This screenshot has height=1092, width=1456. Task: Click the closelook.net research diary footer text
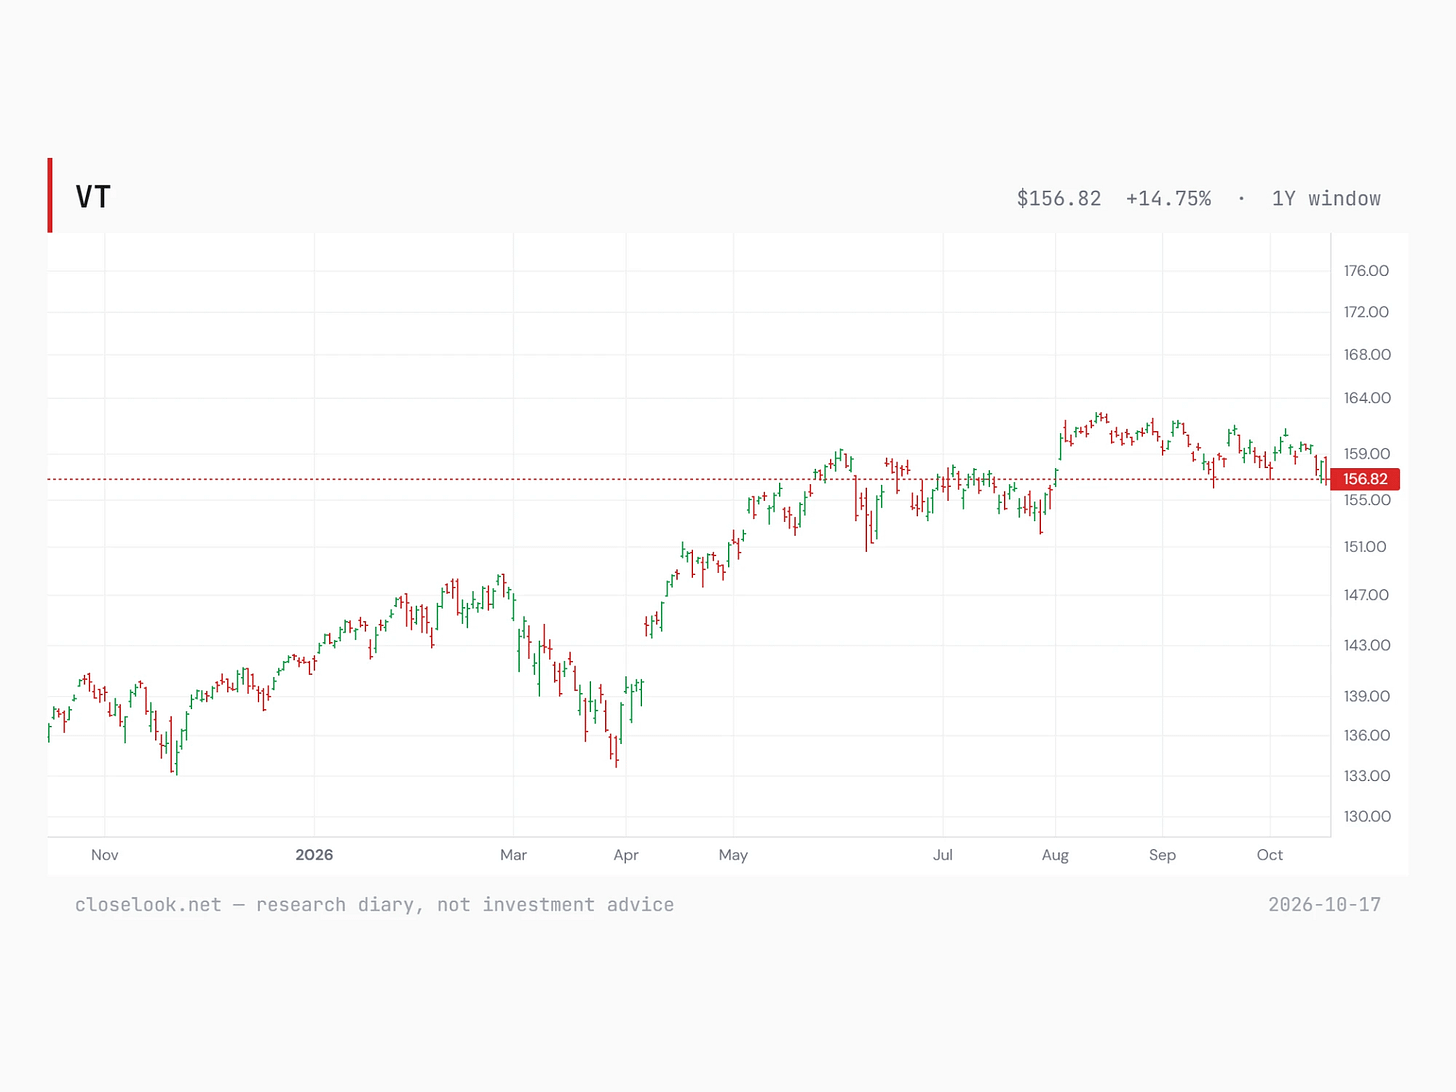[x=374, y=905]
